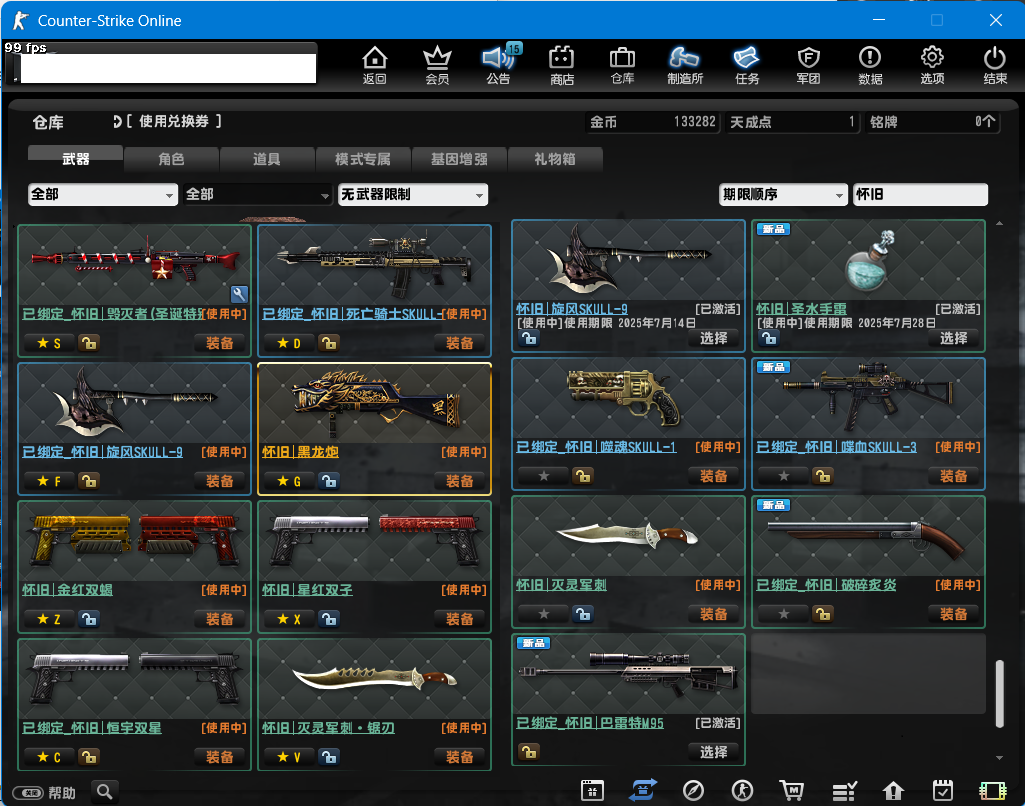Screen dimensions: 1025x806
Task: Open the 怀旧|灭灵军刺 item name link
Action: point(562,585)
